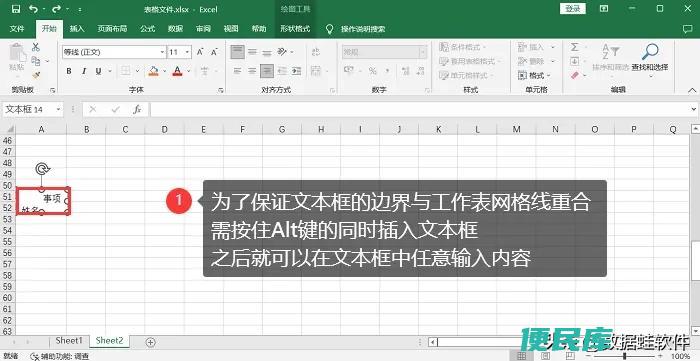Click the top align icon

click(238, 52)
